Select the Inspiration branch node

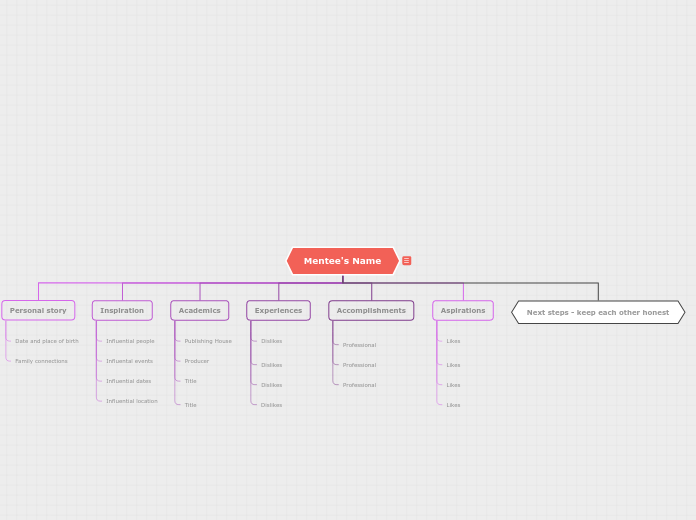(x=122, y=310)
